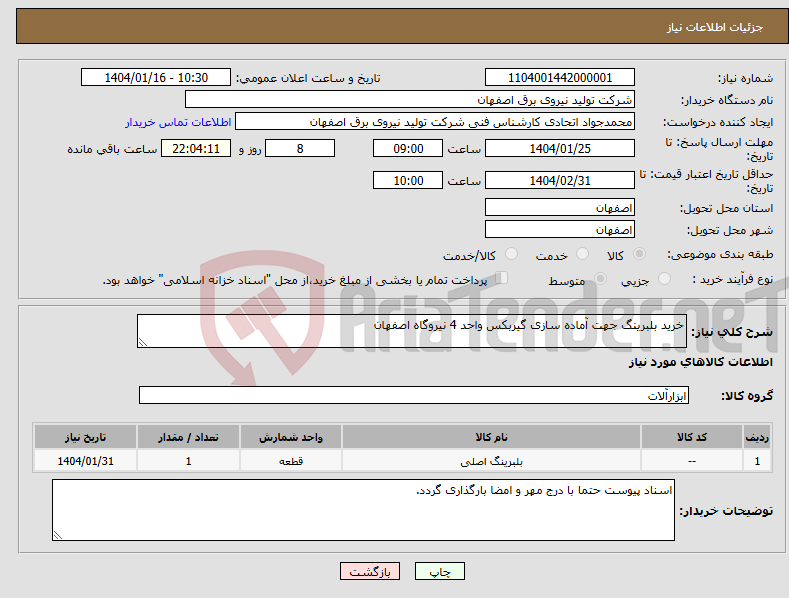Click table cell بلبرینگ اصلی

point(491,461)
